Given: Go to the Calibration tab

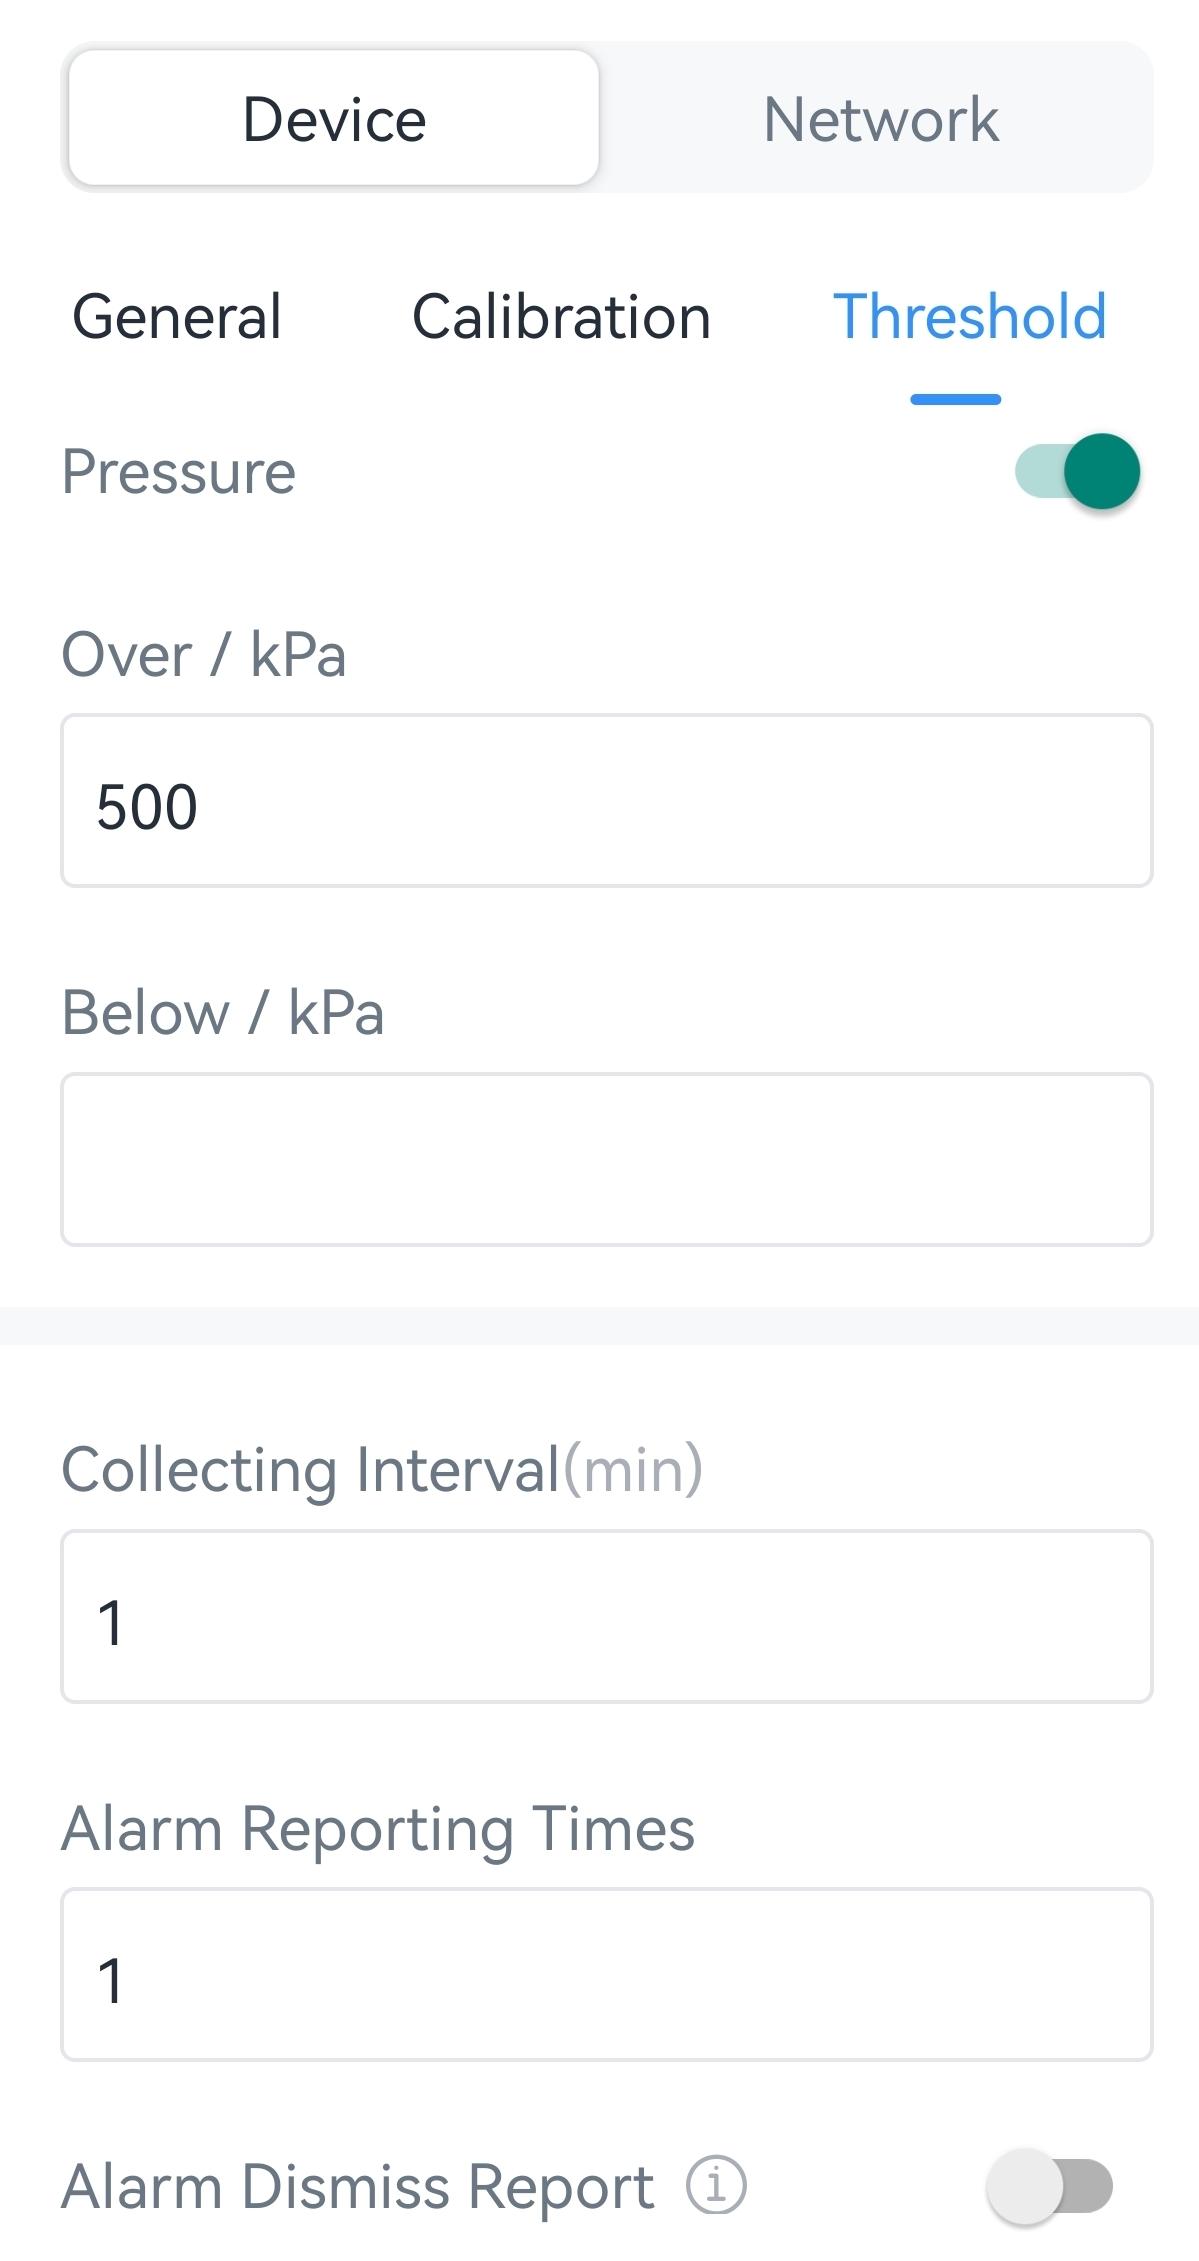Looking at the screenshot, I should click(561, 317).
